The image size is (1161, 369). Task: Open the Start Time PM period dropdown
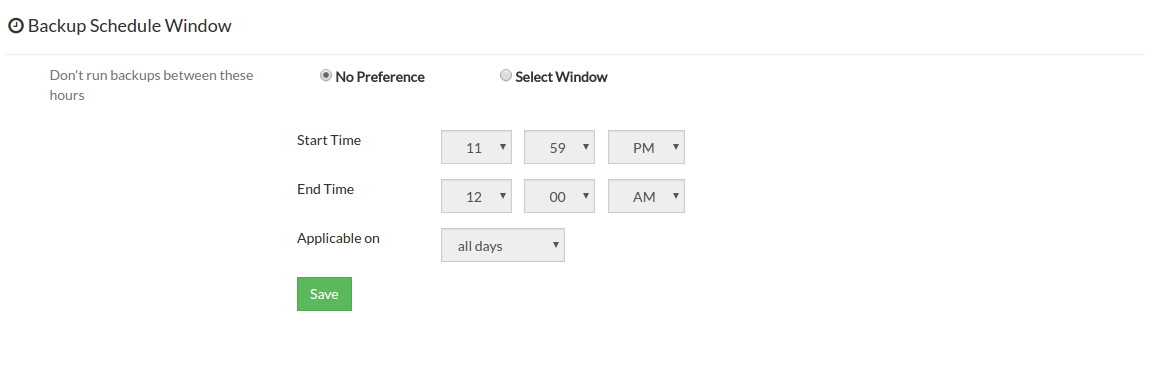[x=646, y=147]
